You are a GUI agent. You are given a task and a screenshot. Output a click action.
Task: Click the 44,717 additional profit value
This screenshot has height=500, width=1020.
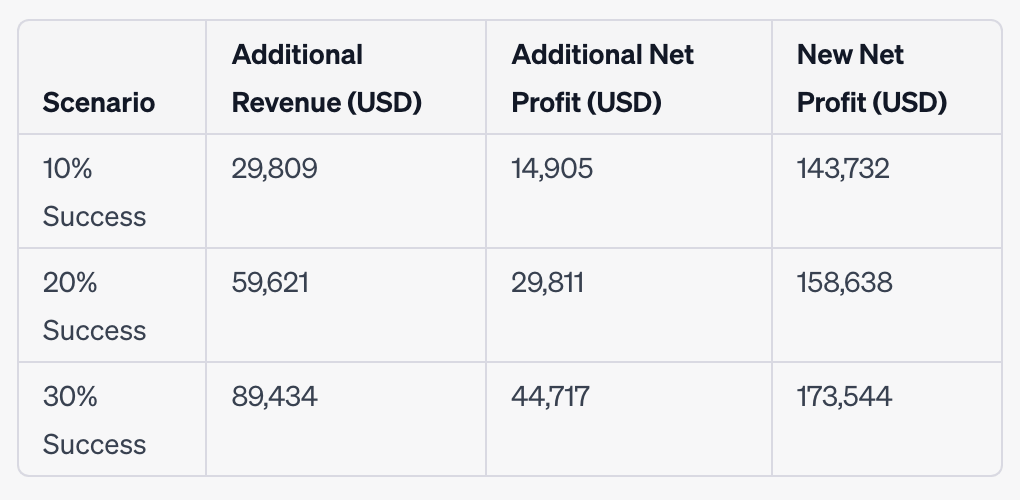tap(550, 397)
